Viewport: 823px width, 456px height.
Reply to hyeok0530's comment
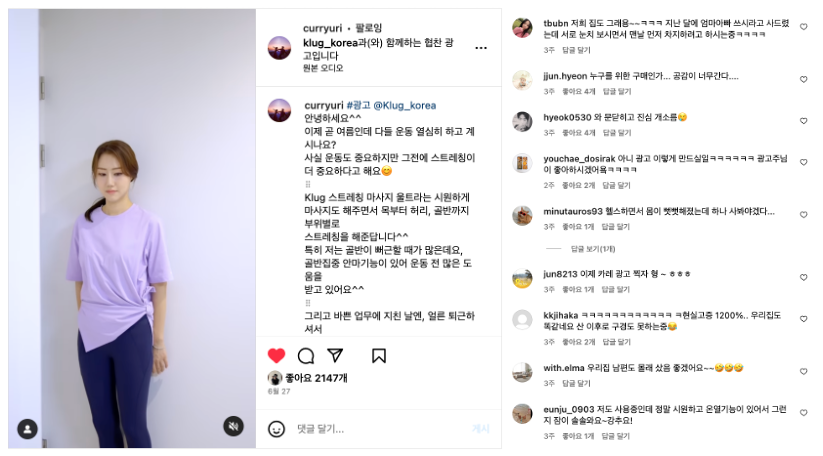[617, 133]
